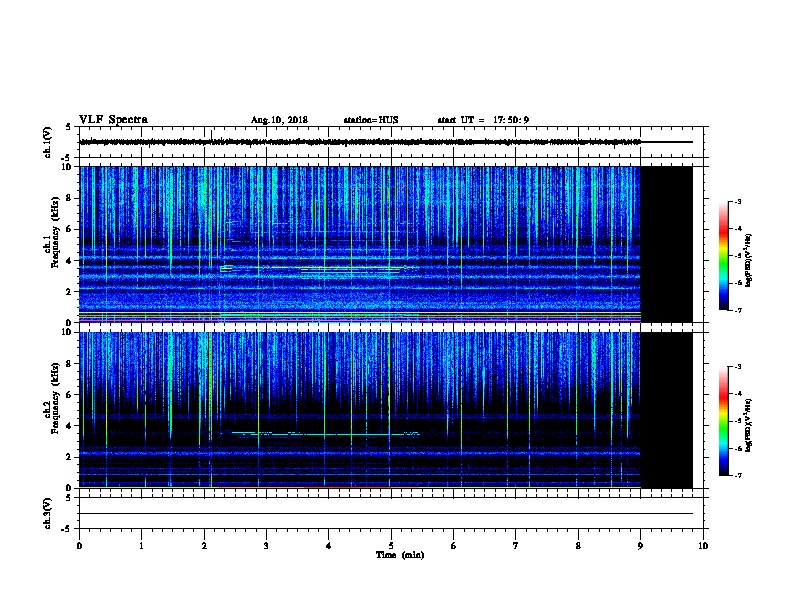Click the ch.2 colorbar log(PSD) label
Image resolution: width=792 pixels, height=612 pixels.
[748, 425]
